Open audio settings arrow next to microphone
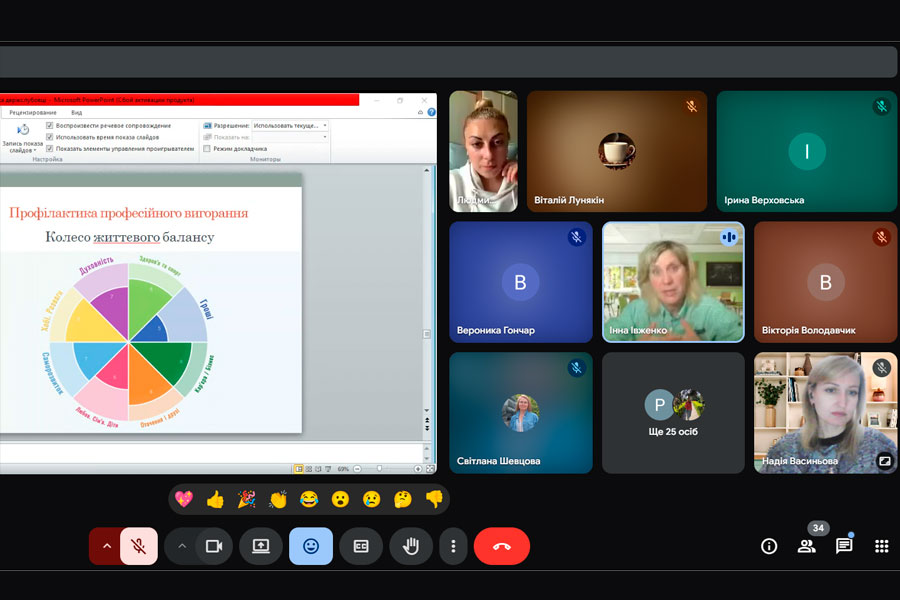The width and height of the screenshot is (900, 600). (x=106, y=546)
